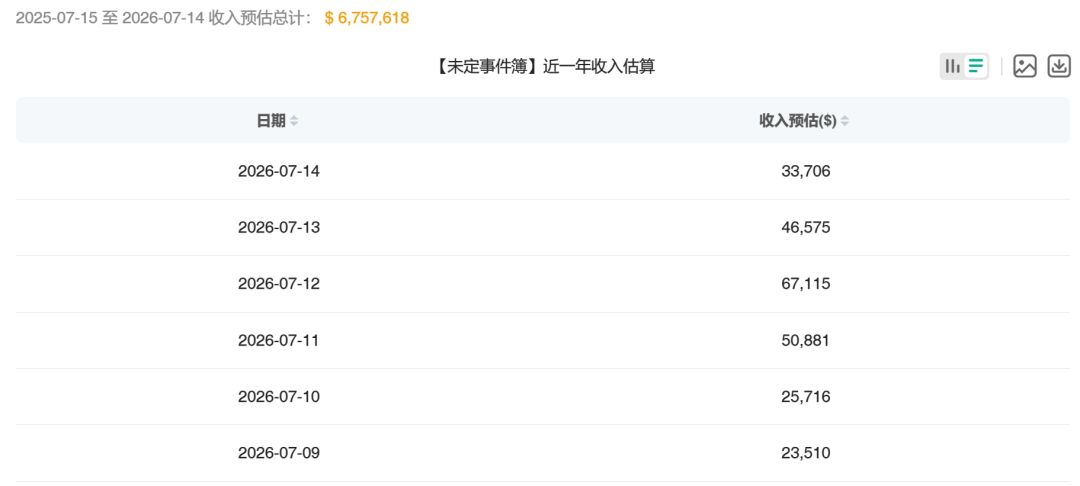Sort by 日期 column arrows
The image size is (1080, 486).
(294, 121)
